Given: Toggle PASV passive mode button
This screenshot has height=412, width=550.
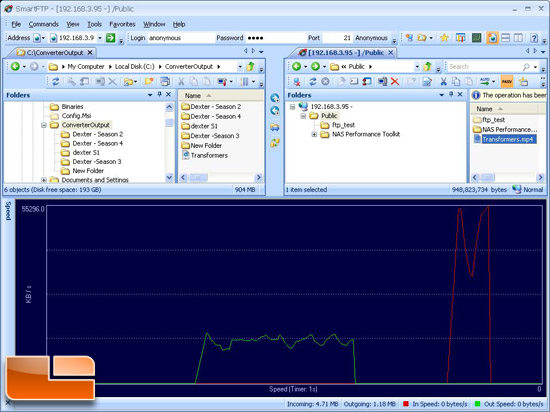Looking at the screenshot, I should (507, 82).
